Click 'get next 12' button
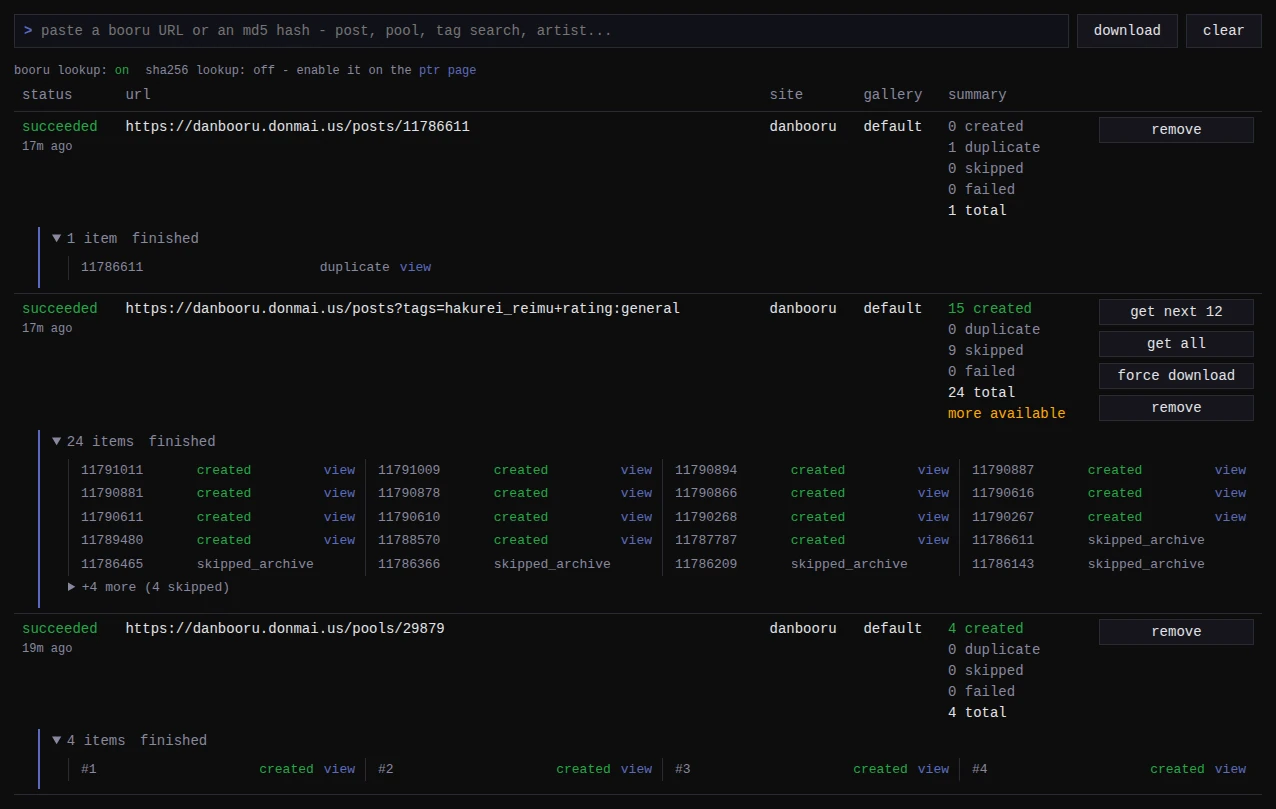The width and height of the screenshot is (1276, 809). coord(1176,312)
